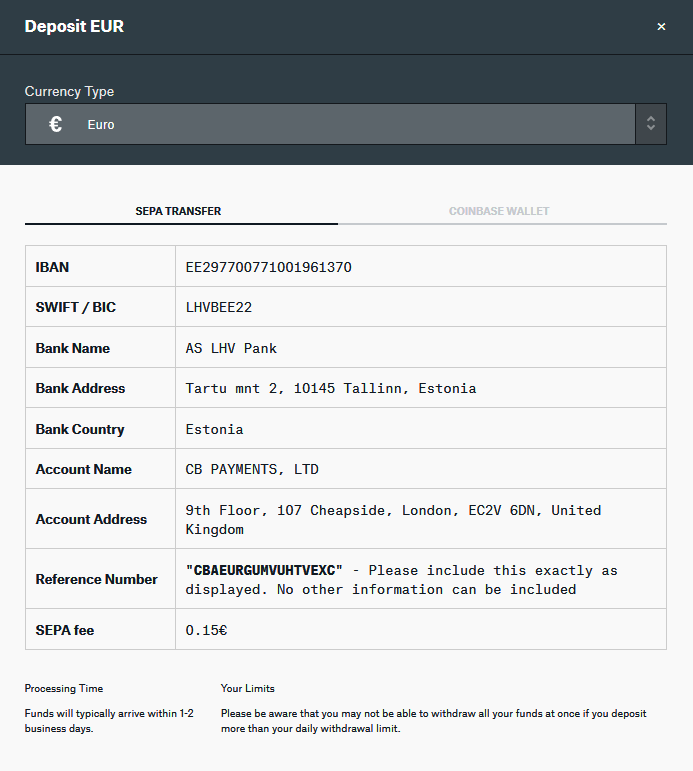The image size is (693, 771).
Task: Click the Your Limits heading
Action: coord(248,689)
